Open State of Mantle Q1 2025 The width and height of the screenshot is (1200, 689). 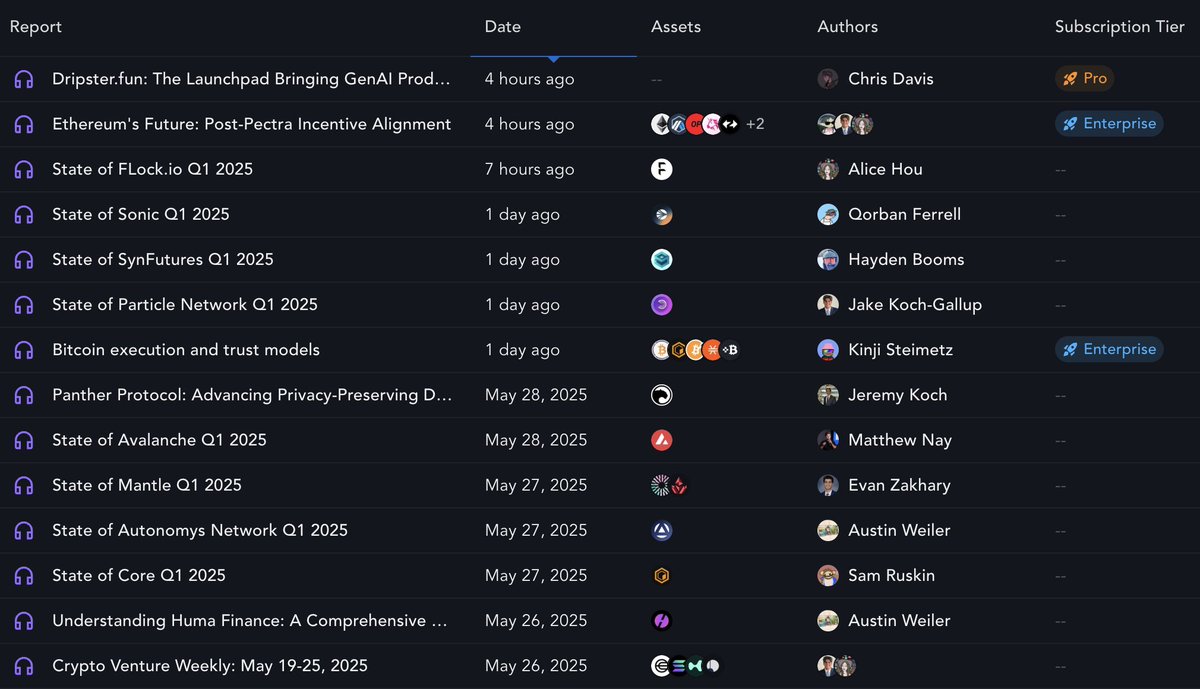[x=147, y=485]
